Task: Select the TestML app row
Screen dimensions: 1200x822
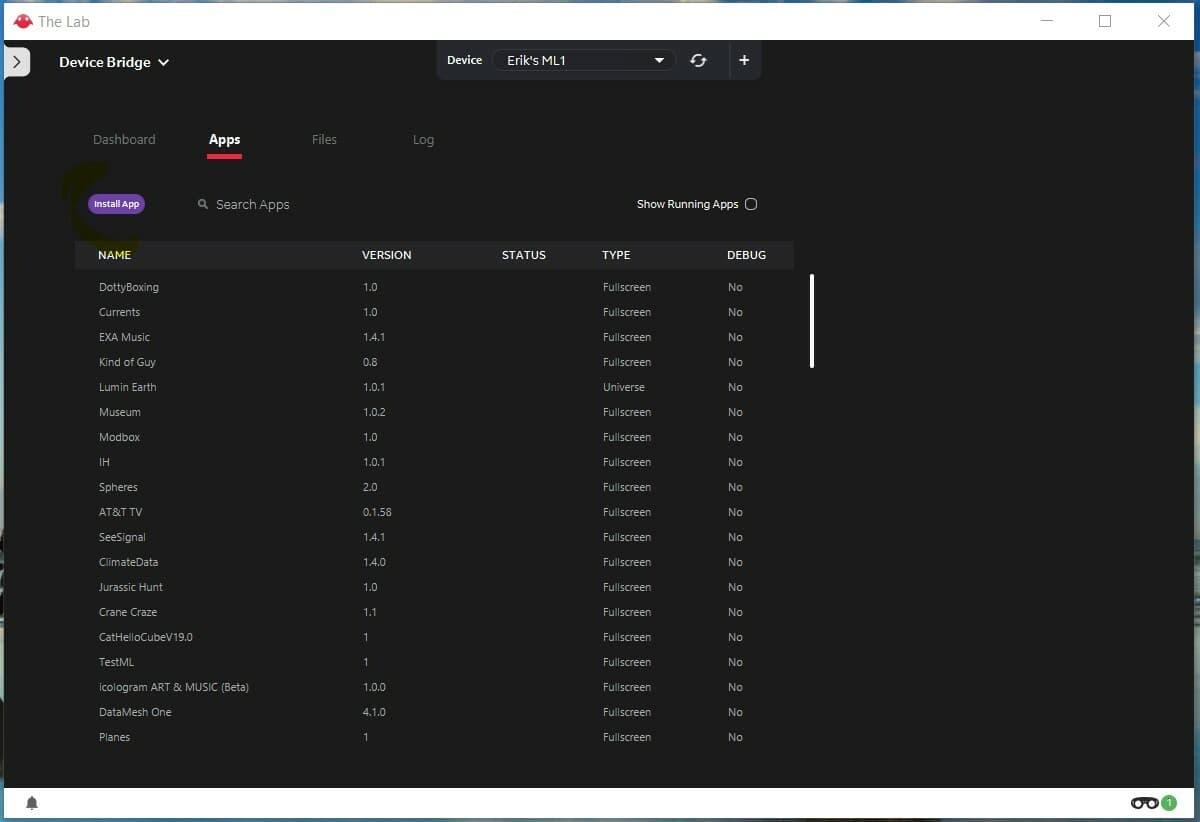Action: [434, 662]
